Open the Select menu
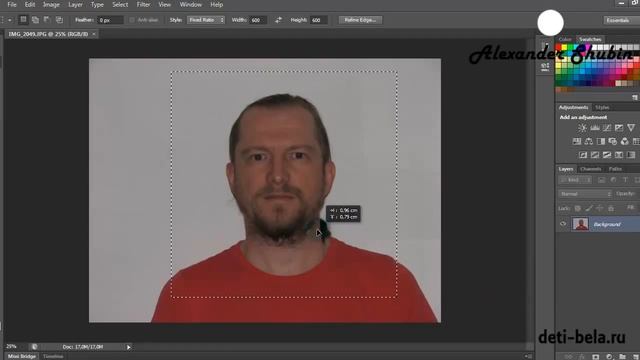The height and width of the screenshot is (360, 640). tap(120, 4)
